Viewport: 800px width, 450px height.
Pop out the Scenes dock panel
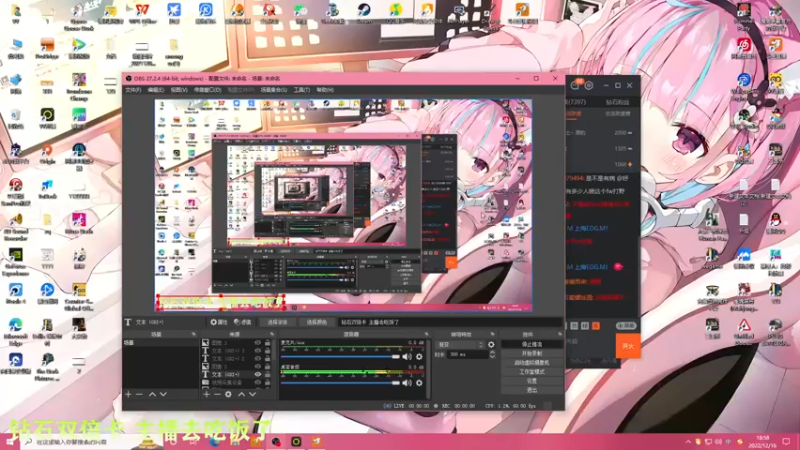point(194,334)
